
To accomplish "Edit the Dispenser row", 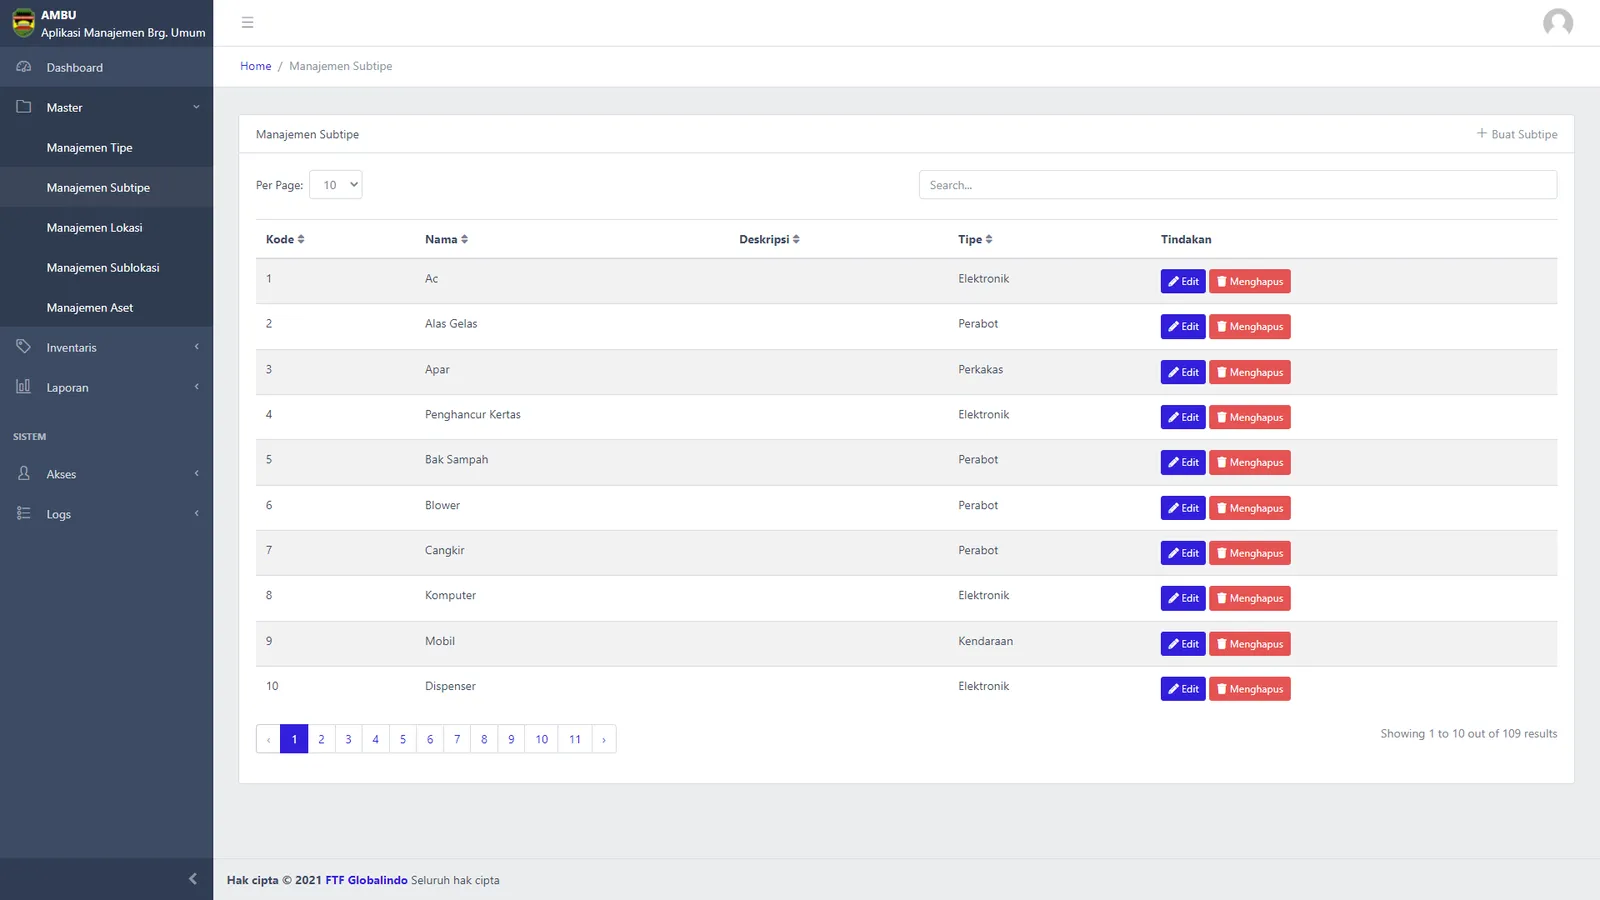I will pos(1183,689).
